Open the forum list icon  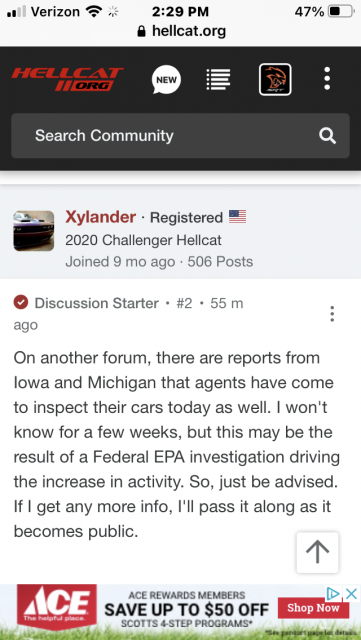[218, 79]
